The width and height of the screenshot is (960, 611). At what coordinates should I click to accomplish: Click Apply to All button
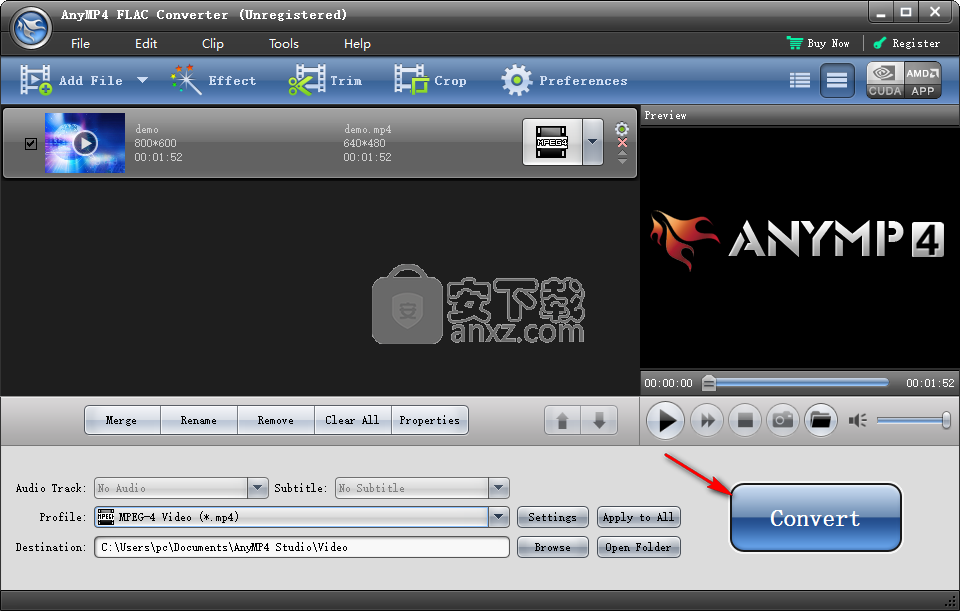click(639, 517)
